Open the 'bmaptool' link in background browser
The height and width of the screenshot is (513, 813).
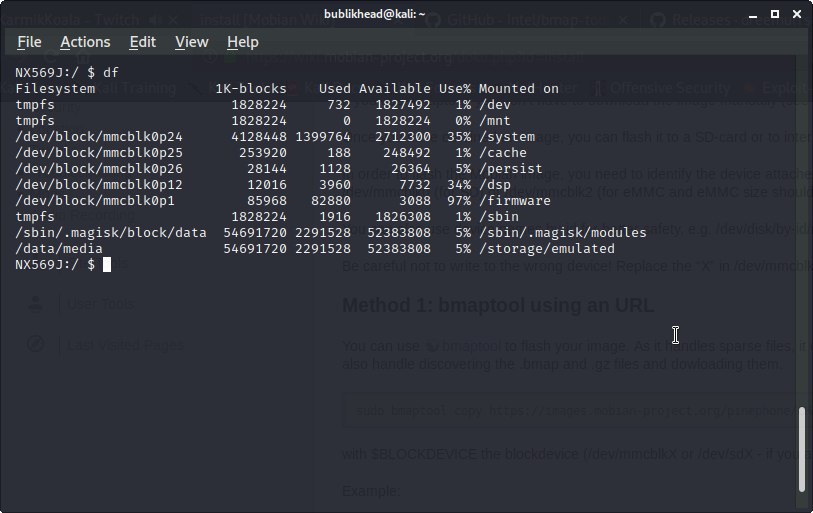pos(471,346)
